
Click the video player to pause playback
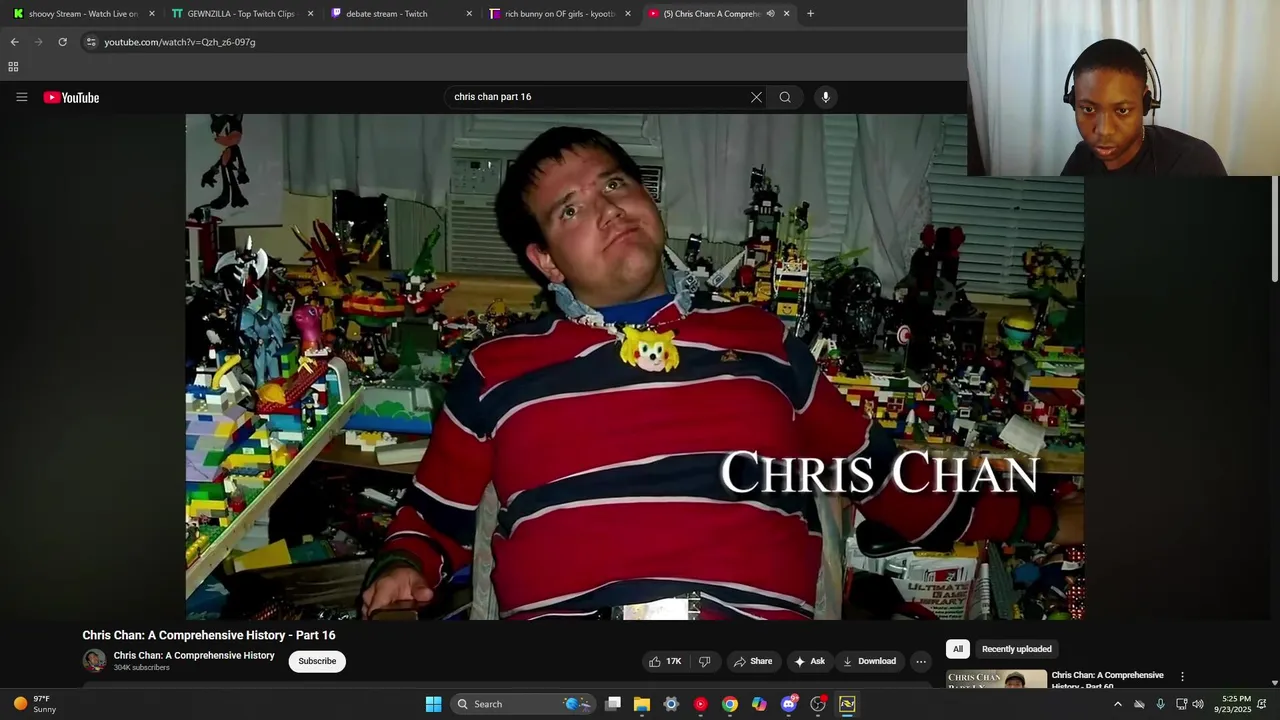click(634, 366)
